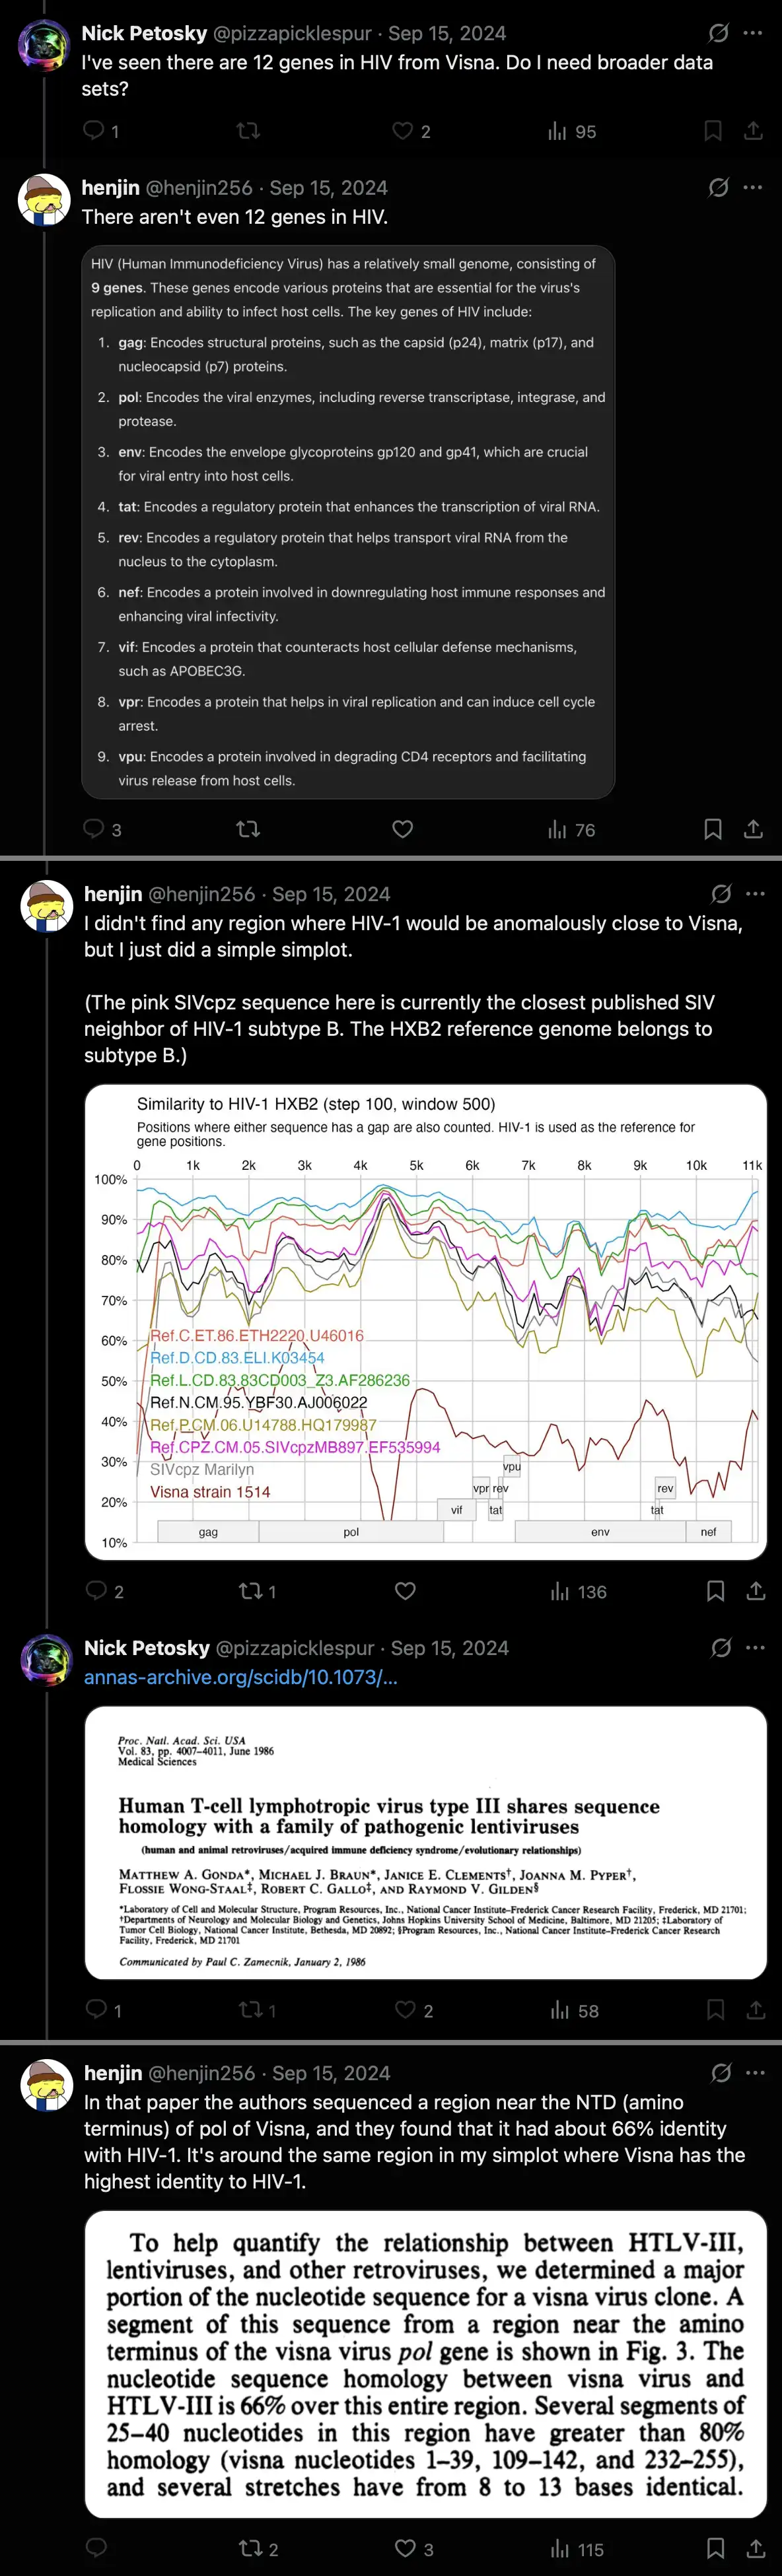
Task: Share Nick Petosky's annas-archive tweet
Action: click(x=756, y=2010)
